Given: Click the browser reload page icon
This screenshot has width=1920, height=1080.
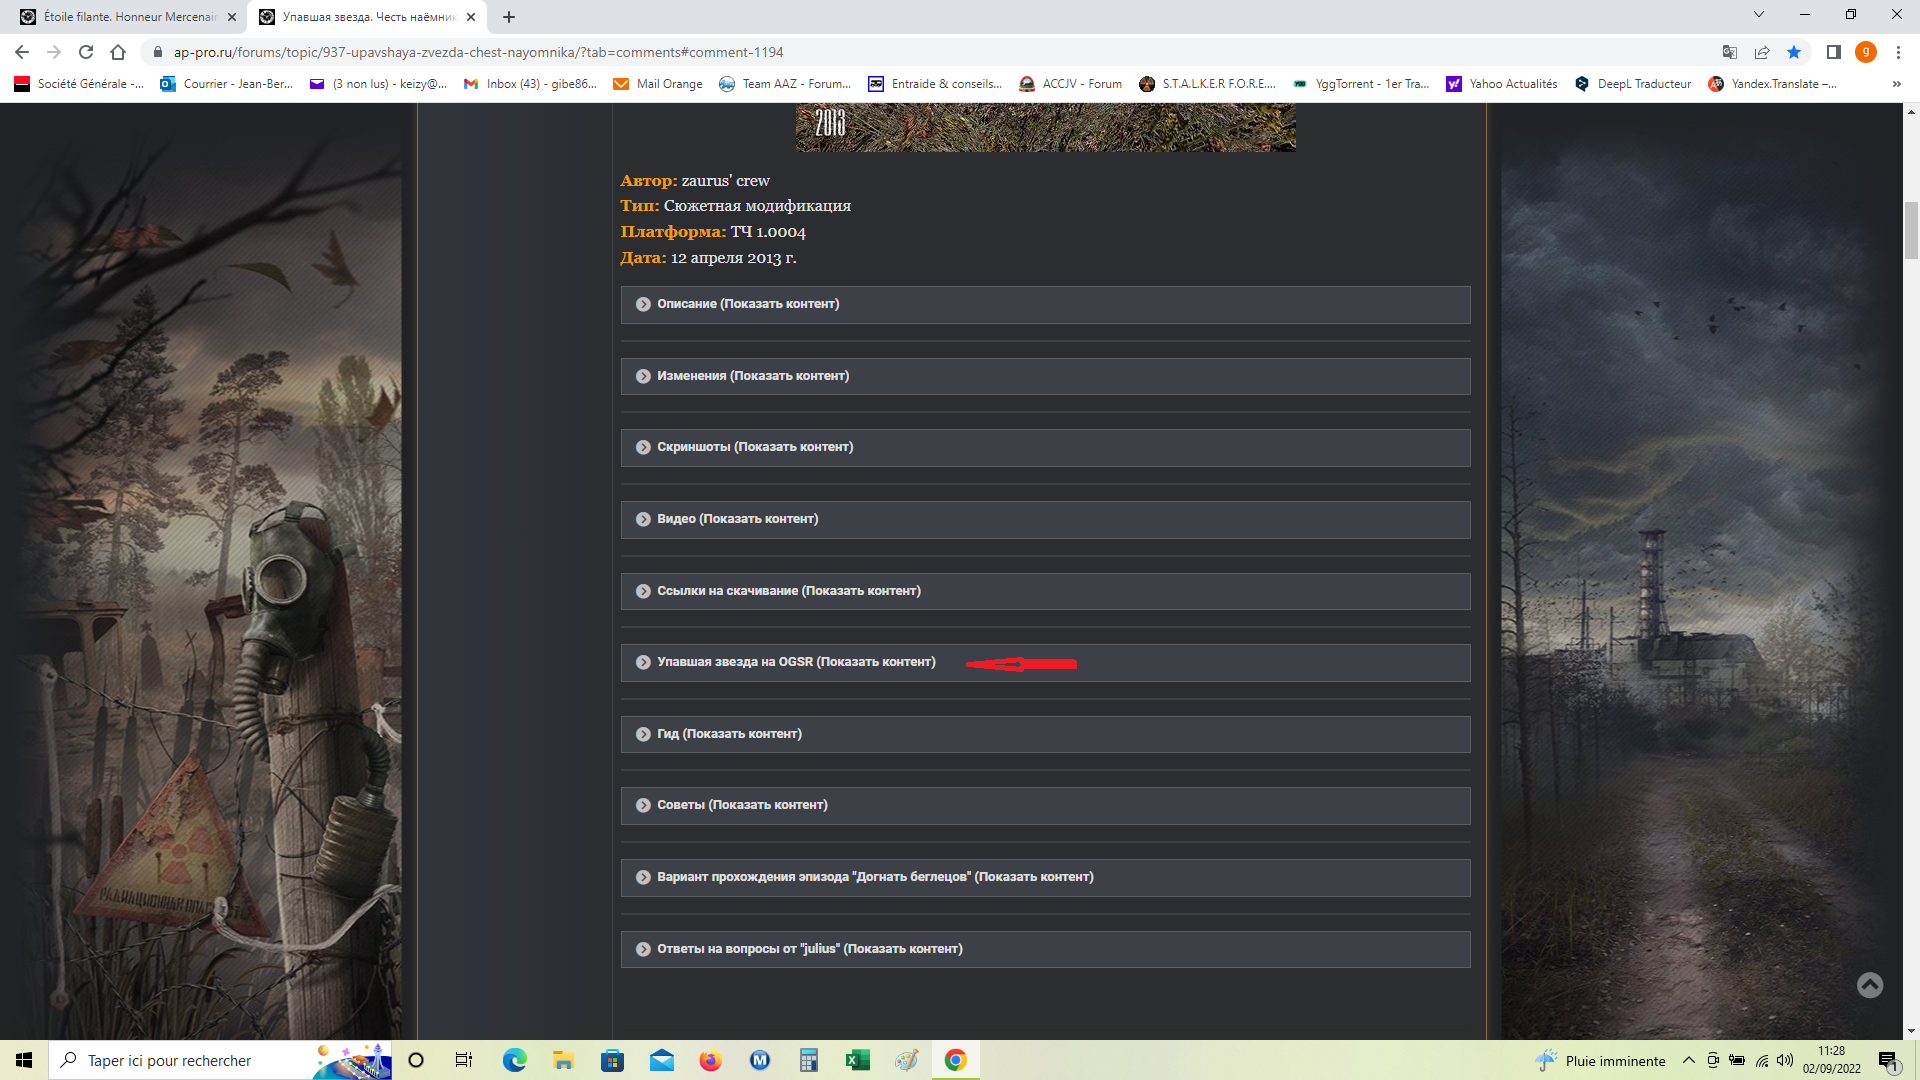Looking at the screenshot, I should point(86,52).
